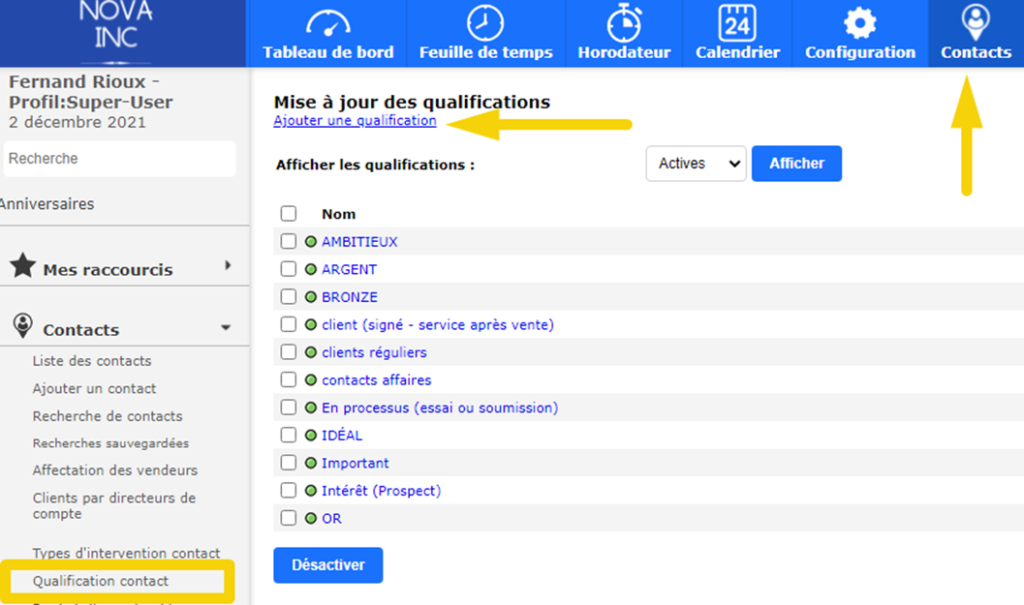The width and height of the screenshot is (1024, 605).
Task: Click the Feuille de temps clock icon
Action: coord(485,22)
